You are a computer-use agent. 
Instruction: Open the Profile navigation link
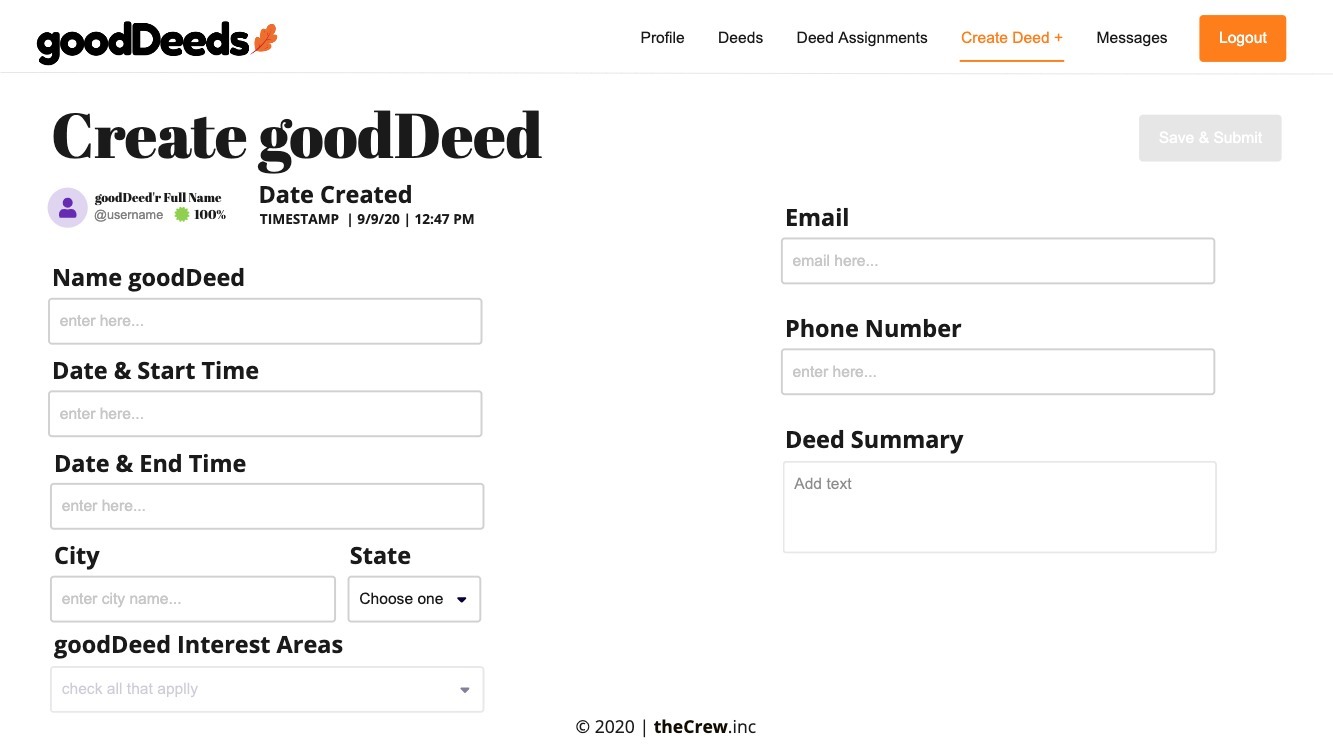[662, 37]
